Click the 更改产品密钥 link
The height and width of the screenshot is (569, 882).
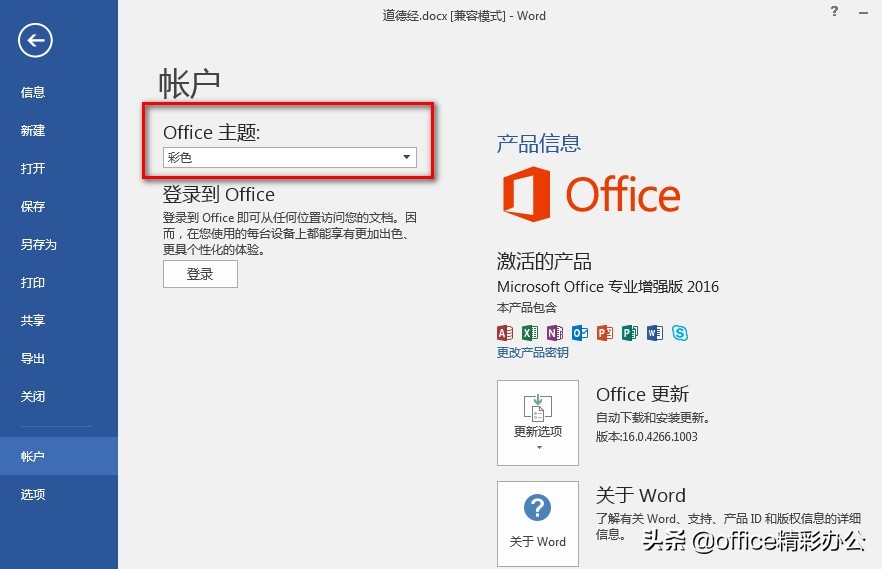point(533,353)
